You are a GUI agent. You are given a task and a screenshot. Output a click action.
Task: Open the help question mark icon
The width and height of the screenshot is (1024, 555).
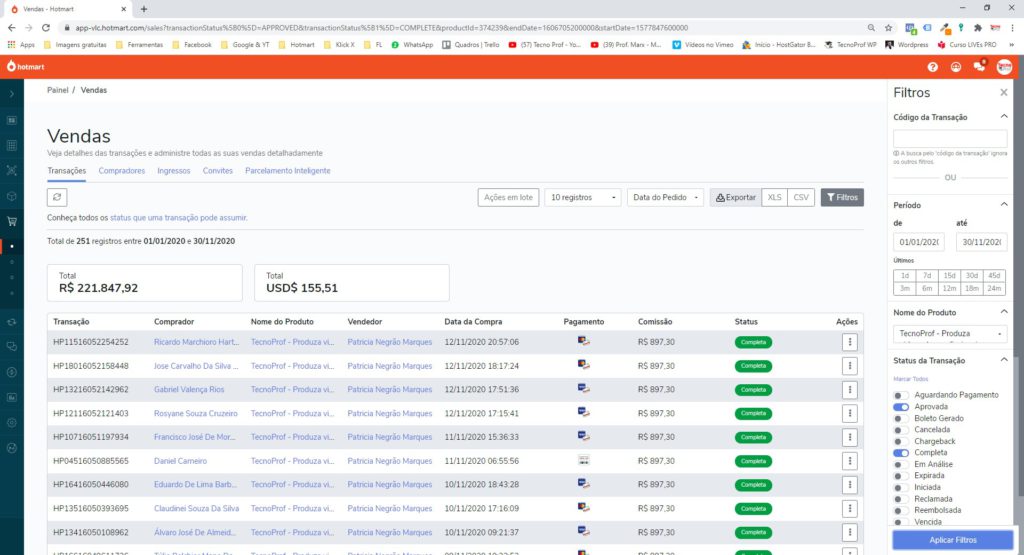point(933,67)
